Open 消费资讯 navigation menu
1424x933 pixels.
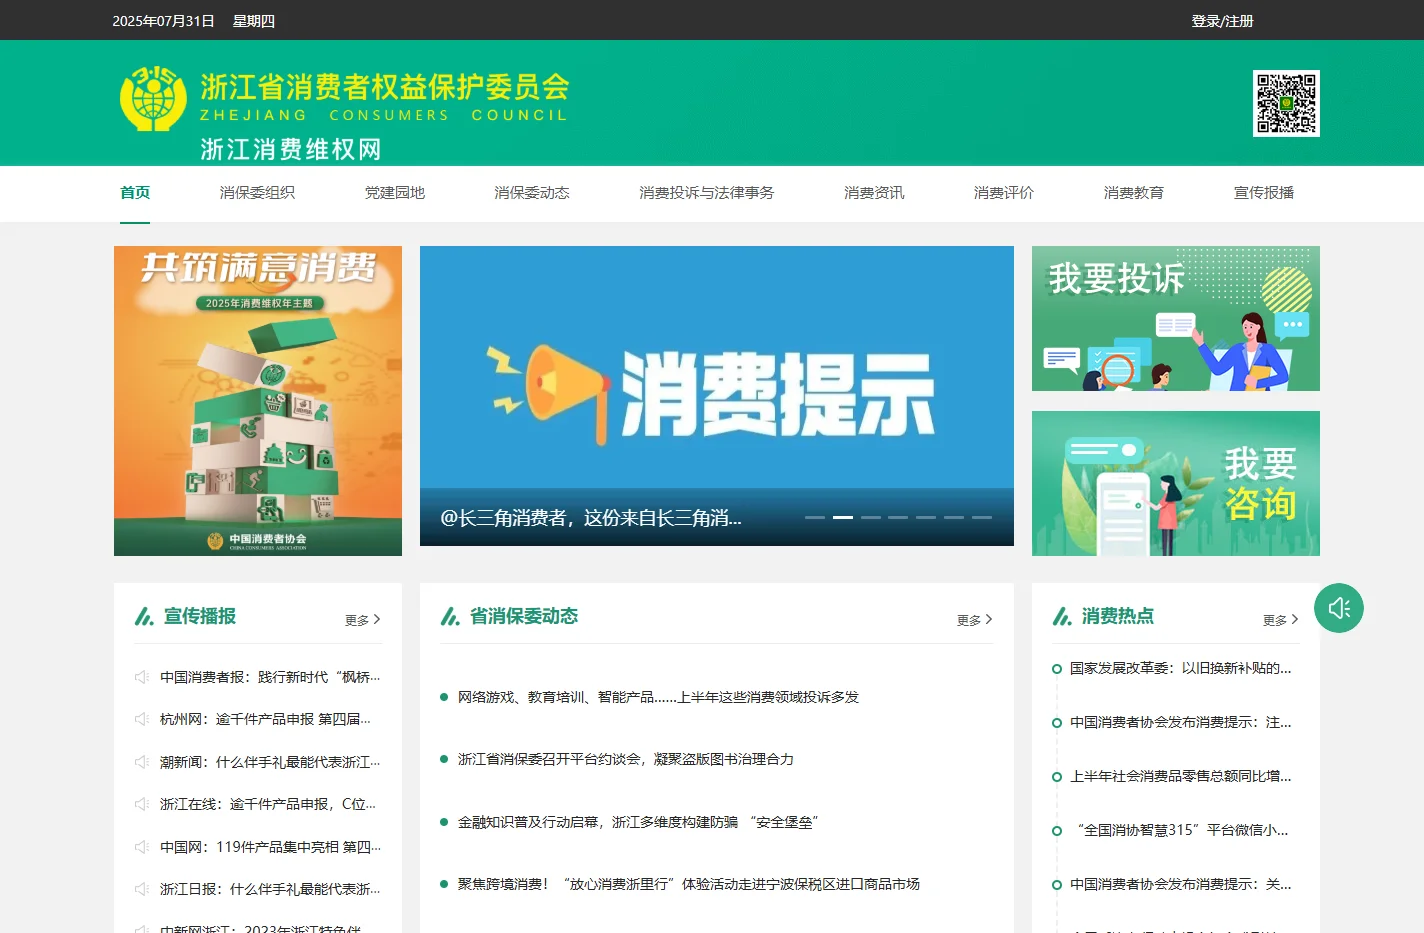(874, 193)
